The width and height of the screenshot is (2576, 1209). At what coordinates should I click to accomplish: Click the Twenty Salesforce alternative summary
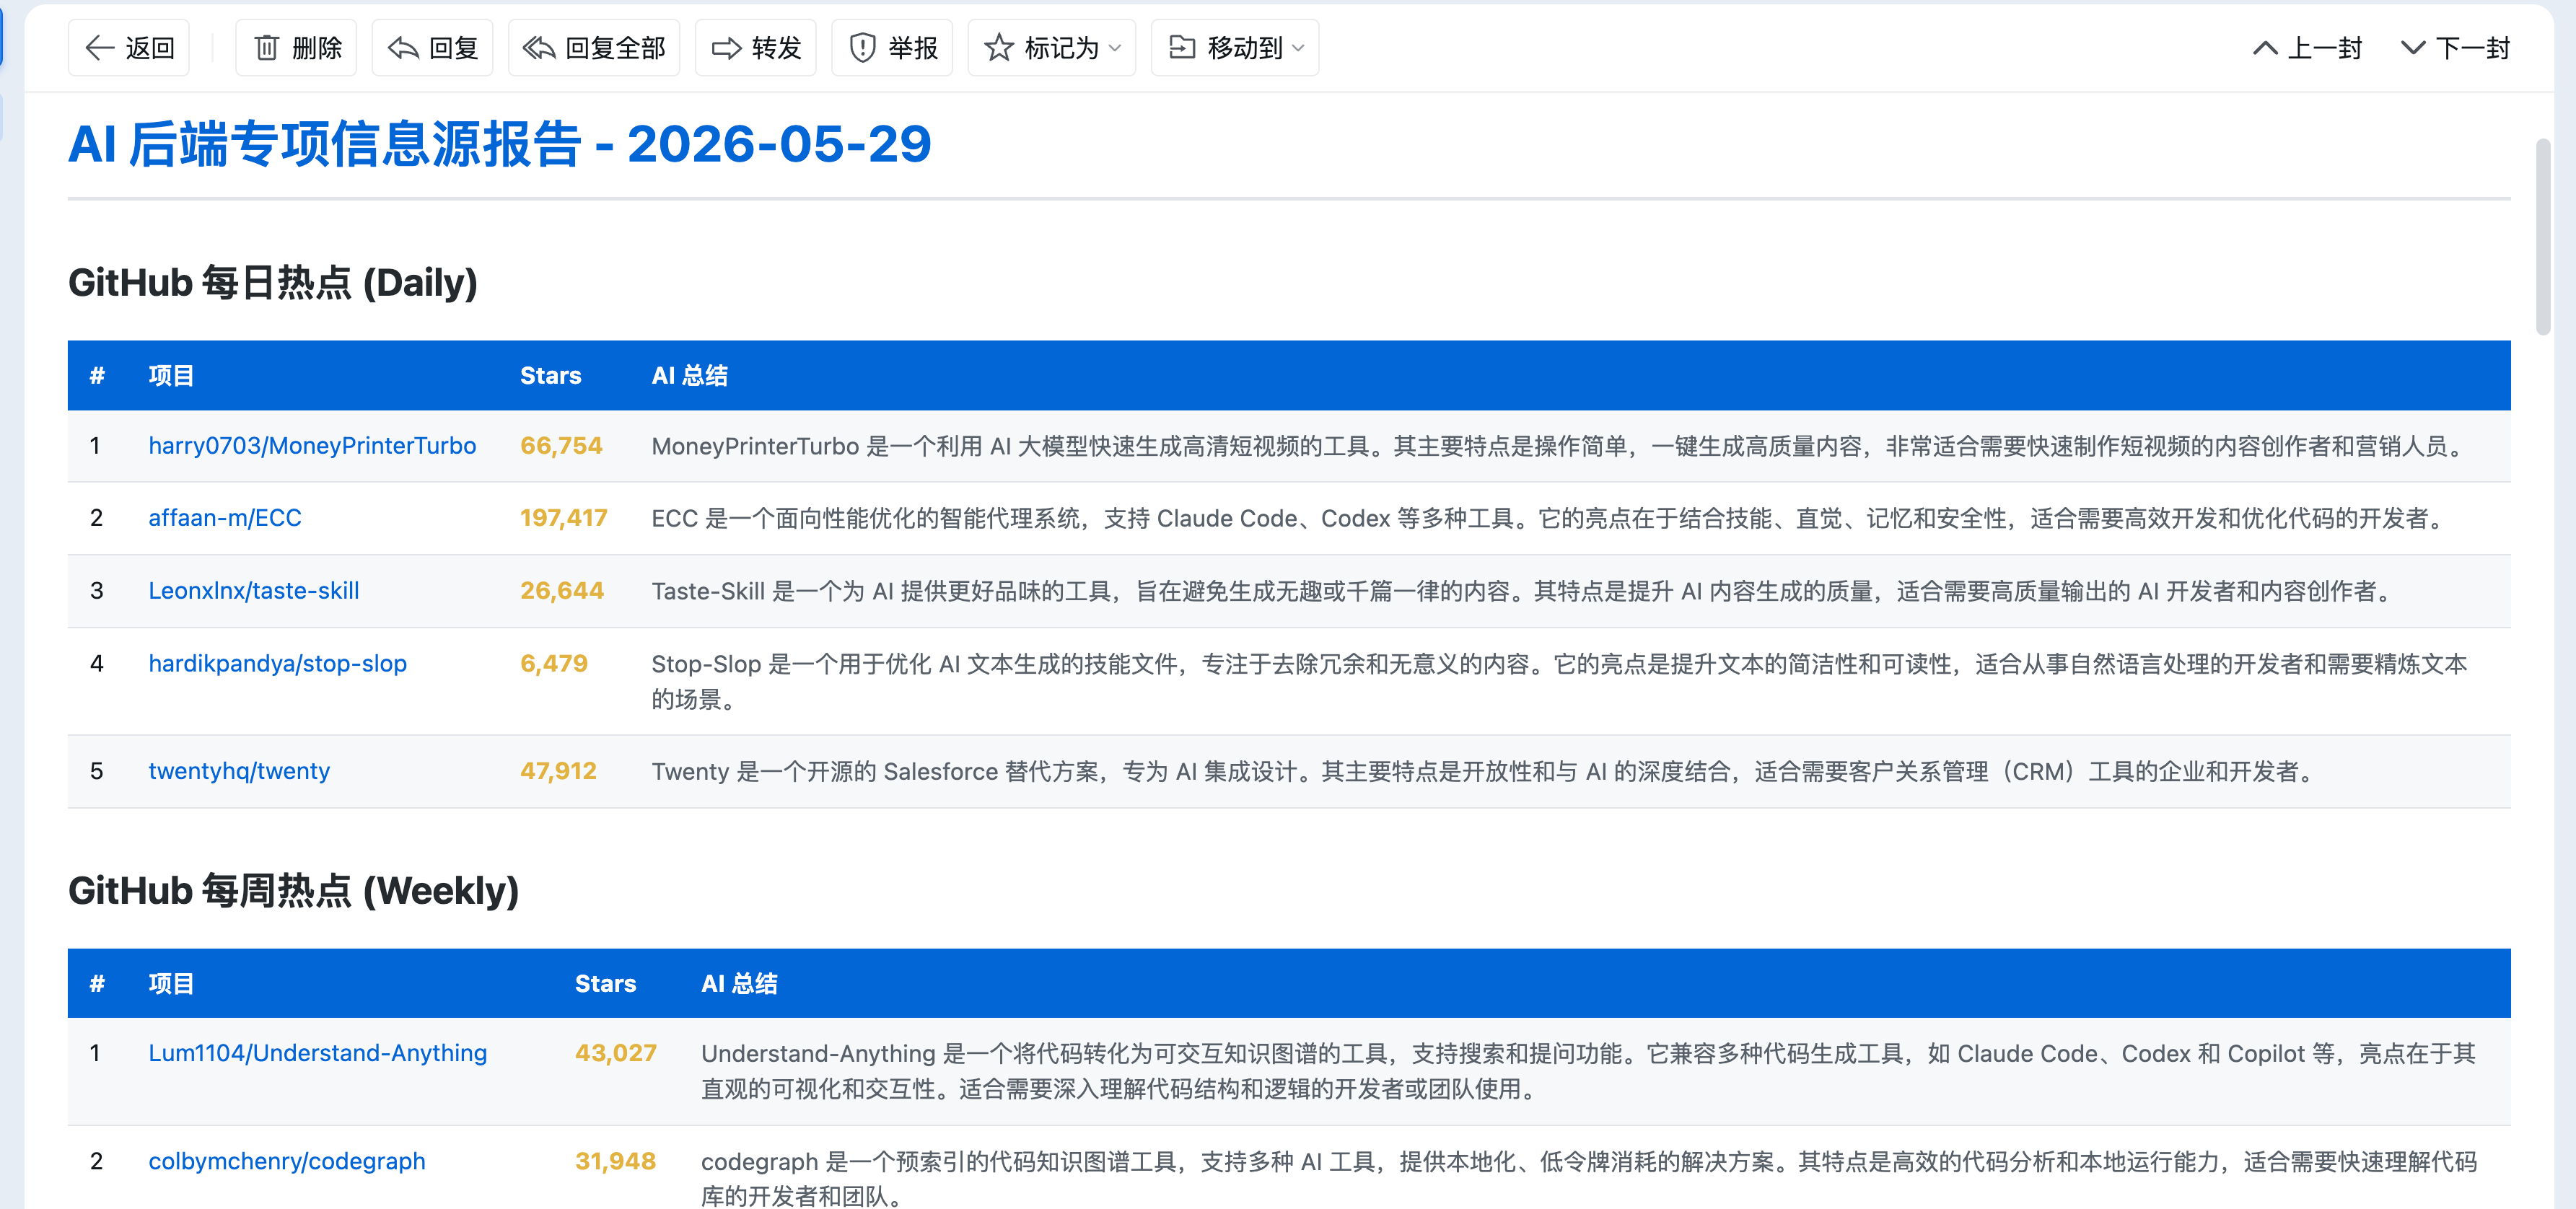[1486, 771]
